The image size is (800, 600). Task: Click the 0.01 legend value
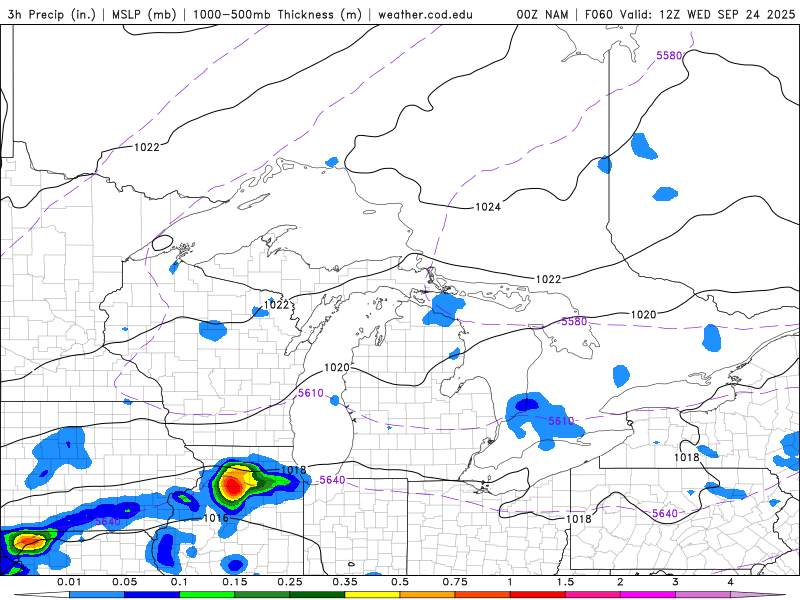(x=69, y=582)
